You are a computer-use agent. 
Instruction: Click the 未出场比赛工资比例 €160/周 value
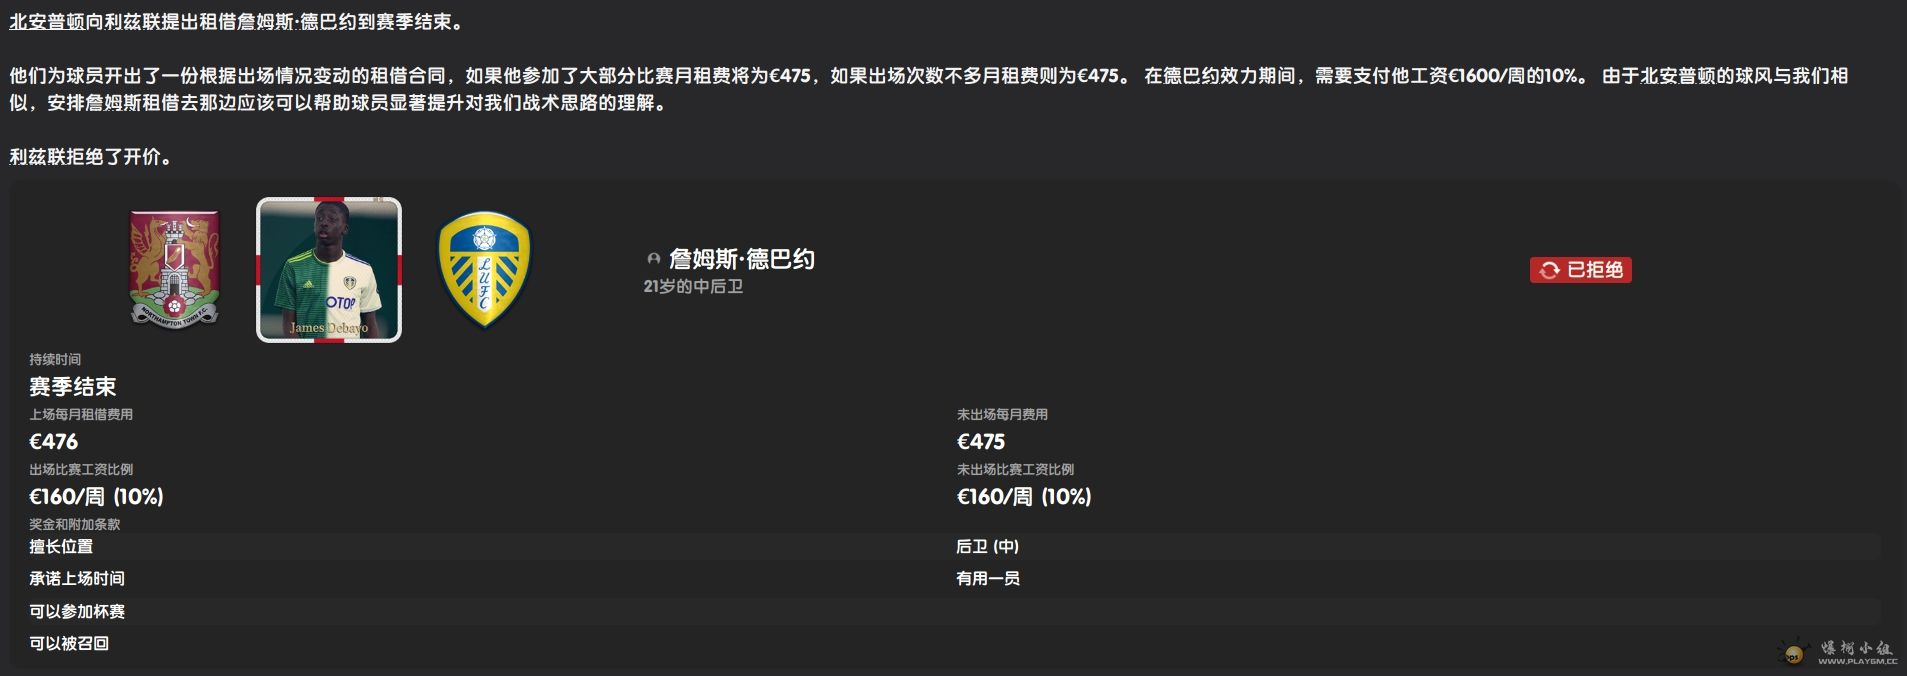tap(1024, 496)
